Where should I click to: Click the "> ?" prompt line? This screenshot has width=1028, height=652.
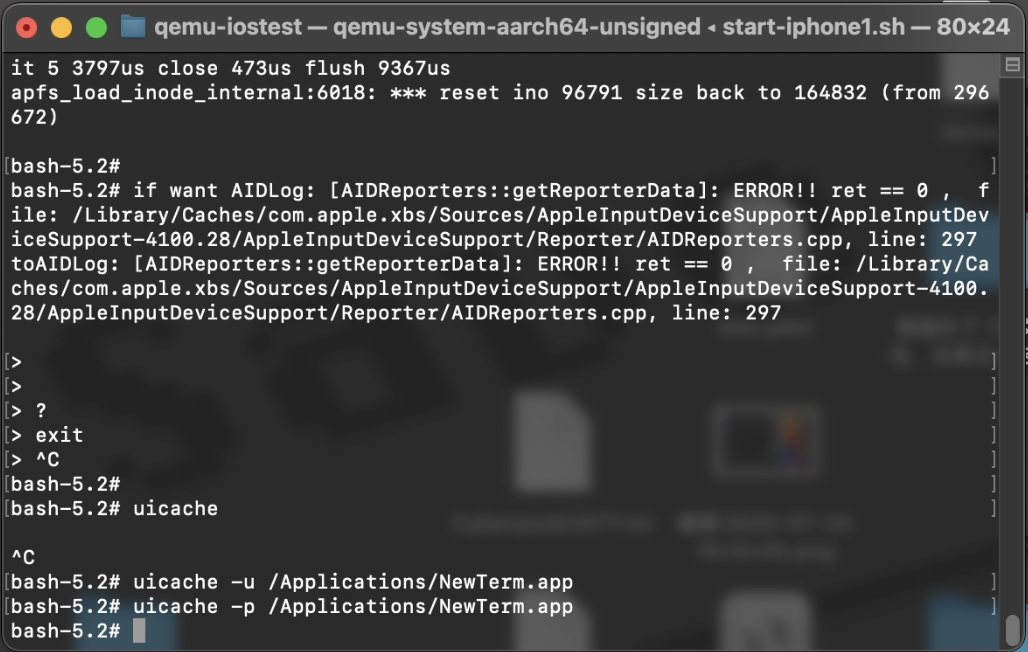pyautogui.click(x=40, y=411)
